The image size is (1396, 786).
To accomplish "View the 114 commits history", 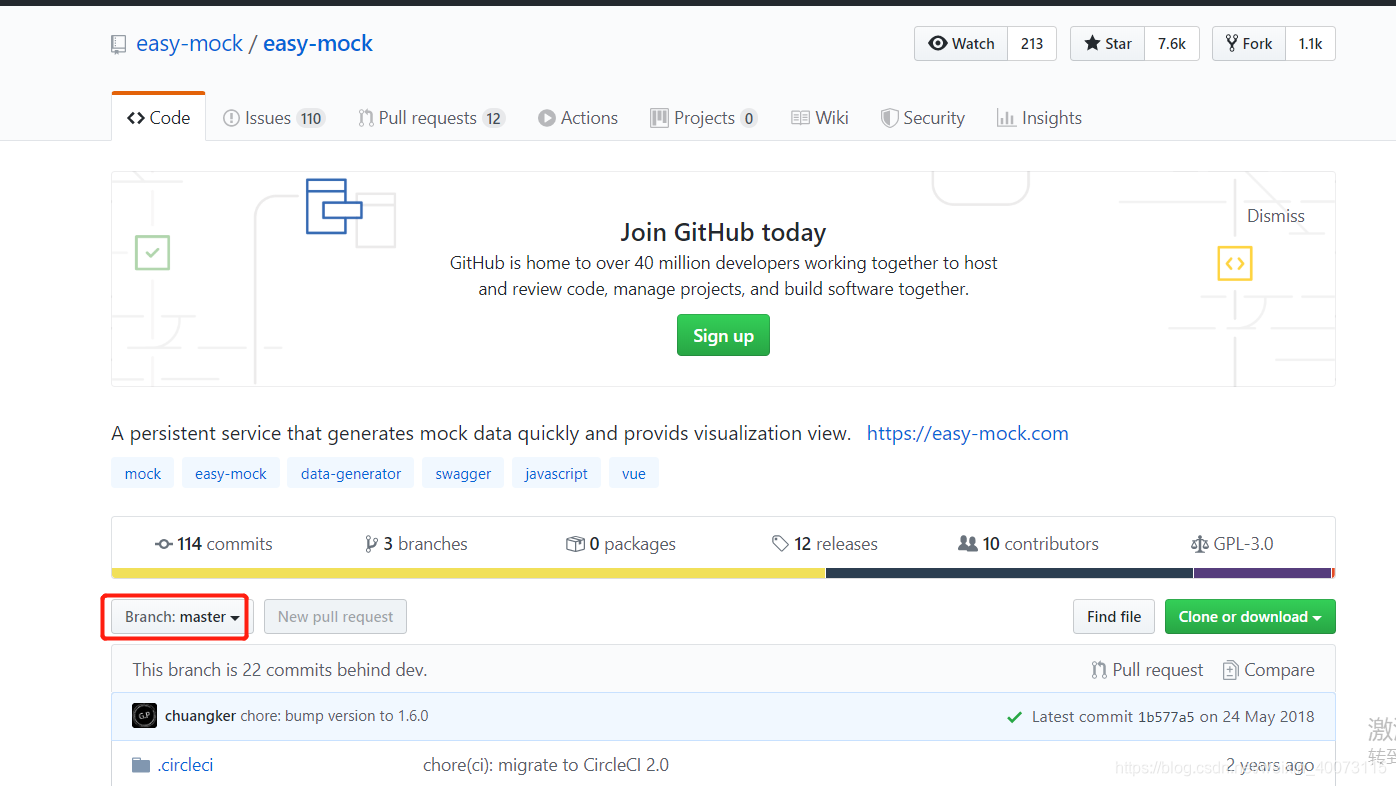I will coord(213,544).
